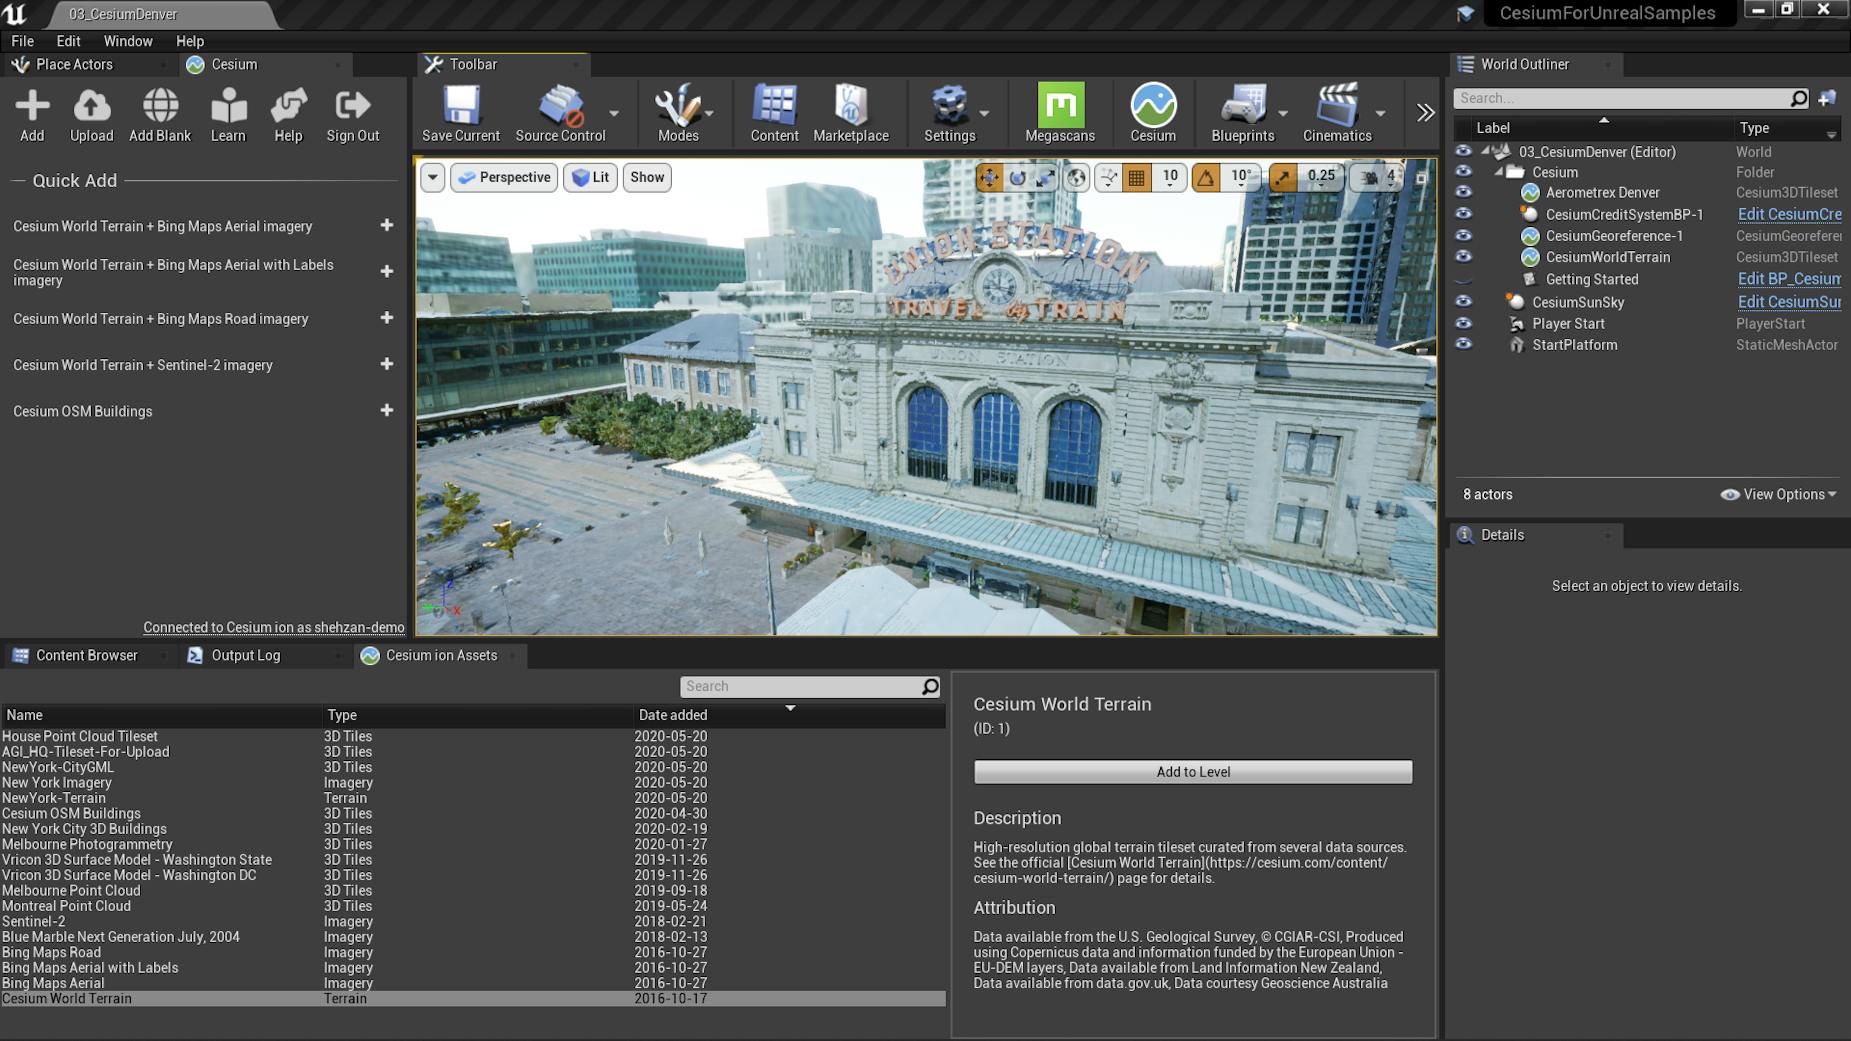Screen dimensions: 1851x1041
Task: Click the Source Control icon
Action: (560, 112)
